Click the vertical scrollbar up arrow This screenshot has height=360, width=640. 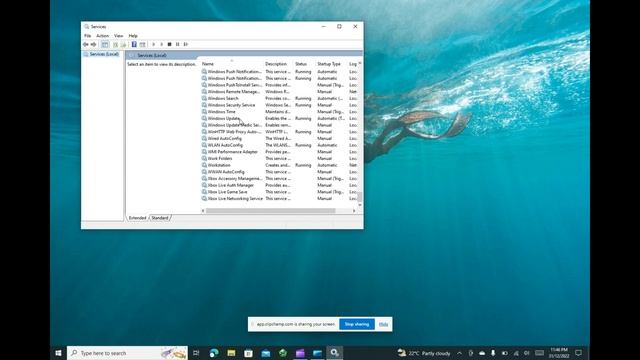[x=360, y=63]
